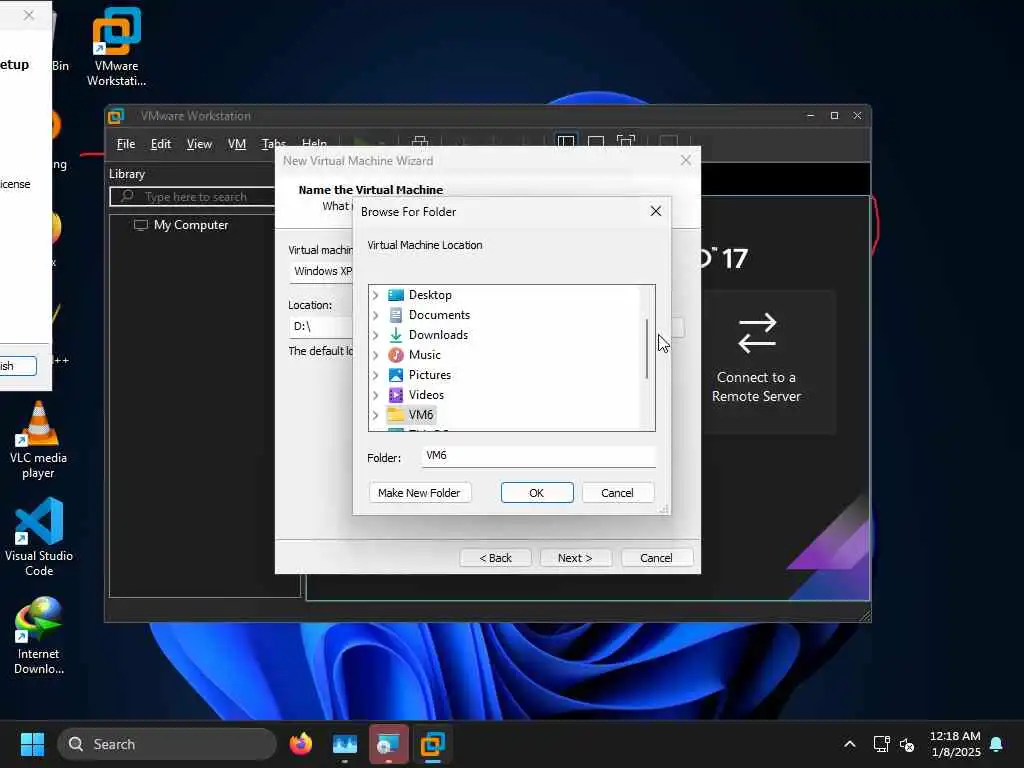Select the VM6 folder icon in the tree
Viewport: 1024px width, 768px height.
point(396,415)
